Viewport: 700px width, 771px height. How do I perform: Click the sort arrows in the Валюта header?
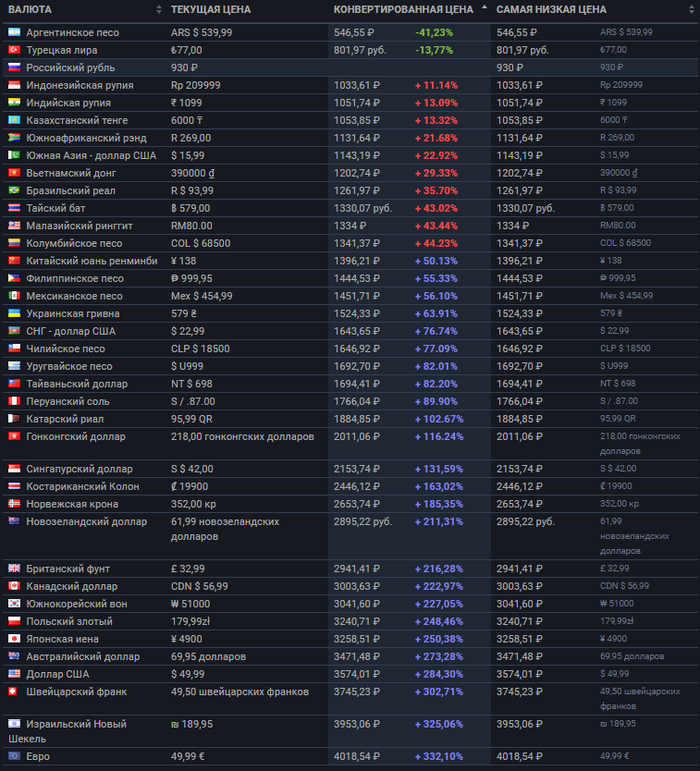tap(158, 9)
